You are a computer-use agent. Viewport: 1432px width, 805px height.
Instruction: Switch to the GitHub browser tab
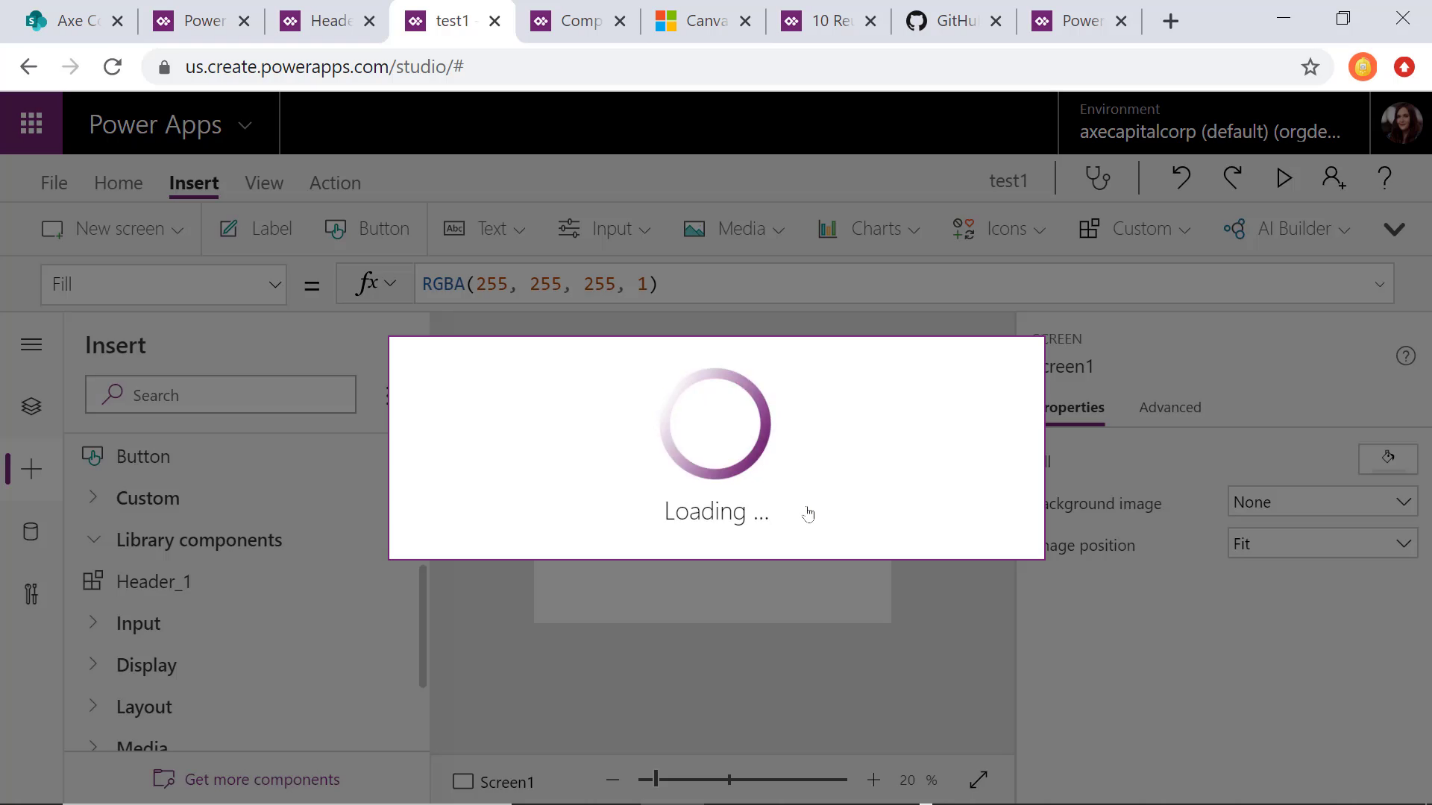click(x=953, y=21)
